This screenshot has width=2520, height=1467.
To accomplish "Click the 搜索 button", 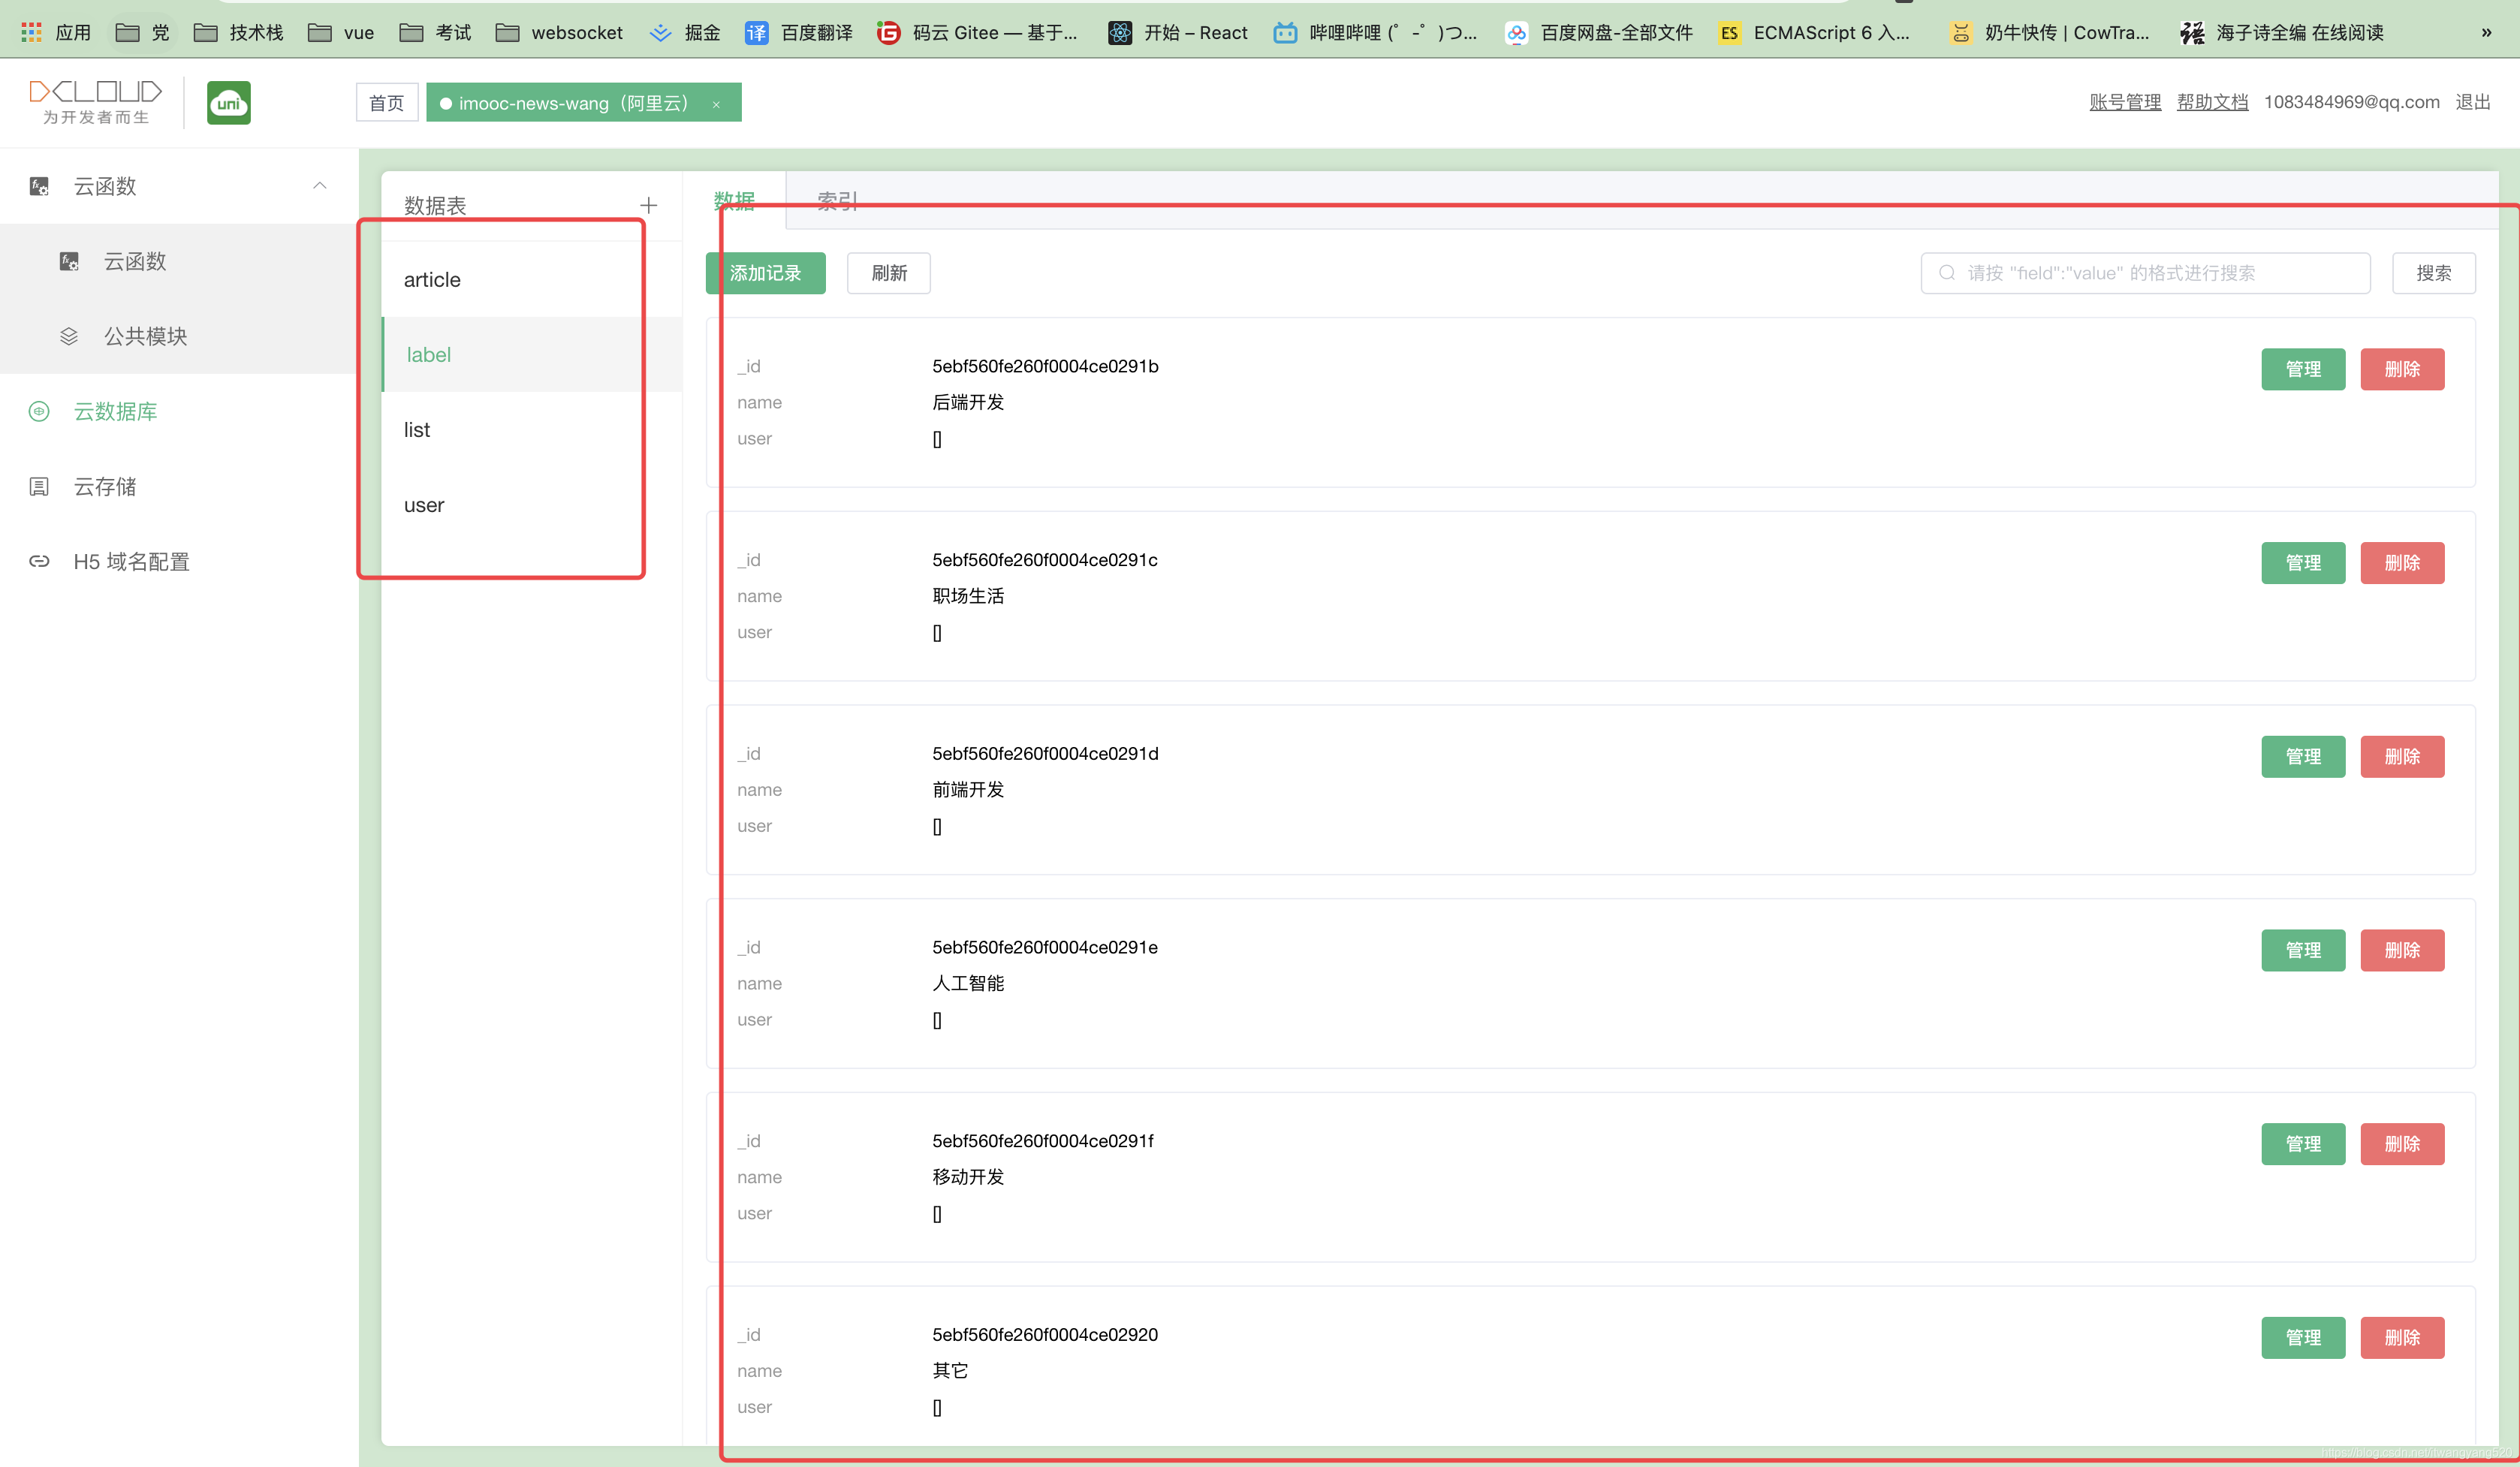I will pyautogui.click(x=2434, y=273).
